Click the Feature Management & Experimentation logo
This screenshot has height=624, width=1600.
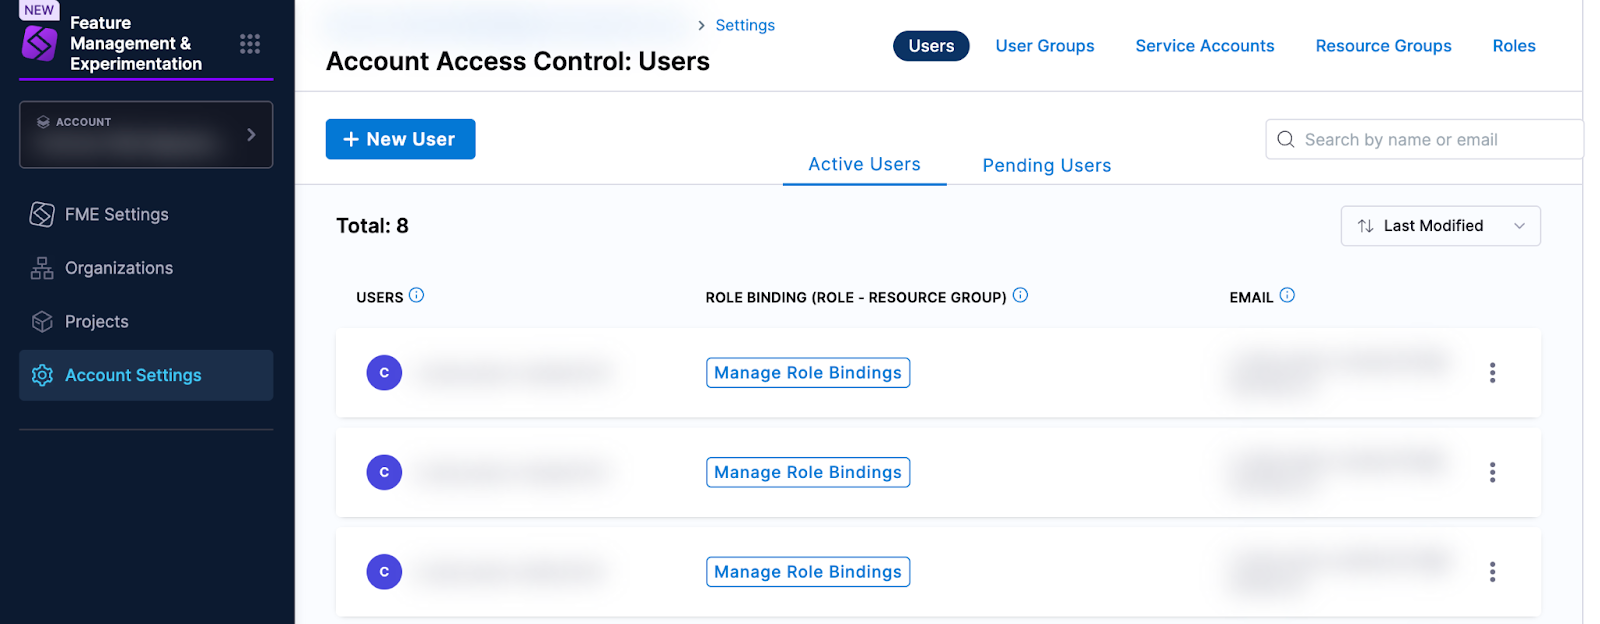(40, 43)
